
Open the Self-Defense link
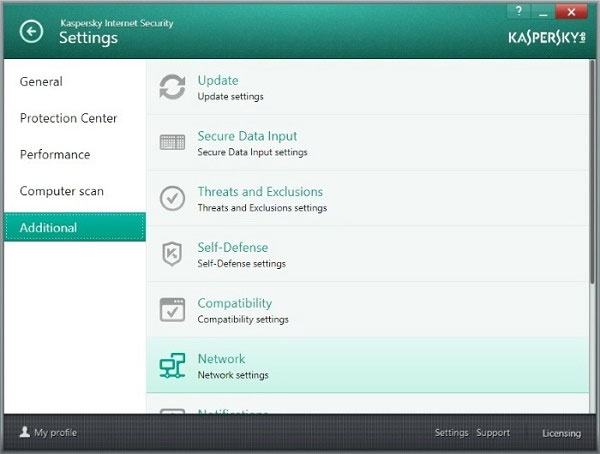click(x=233, y=247)
